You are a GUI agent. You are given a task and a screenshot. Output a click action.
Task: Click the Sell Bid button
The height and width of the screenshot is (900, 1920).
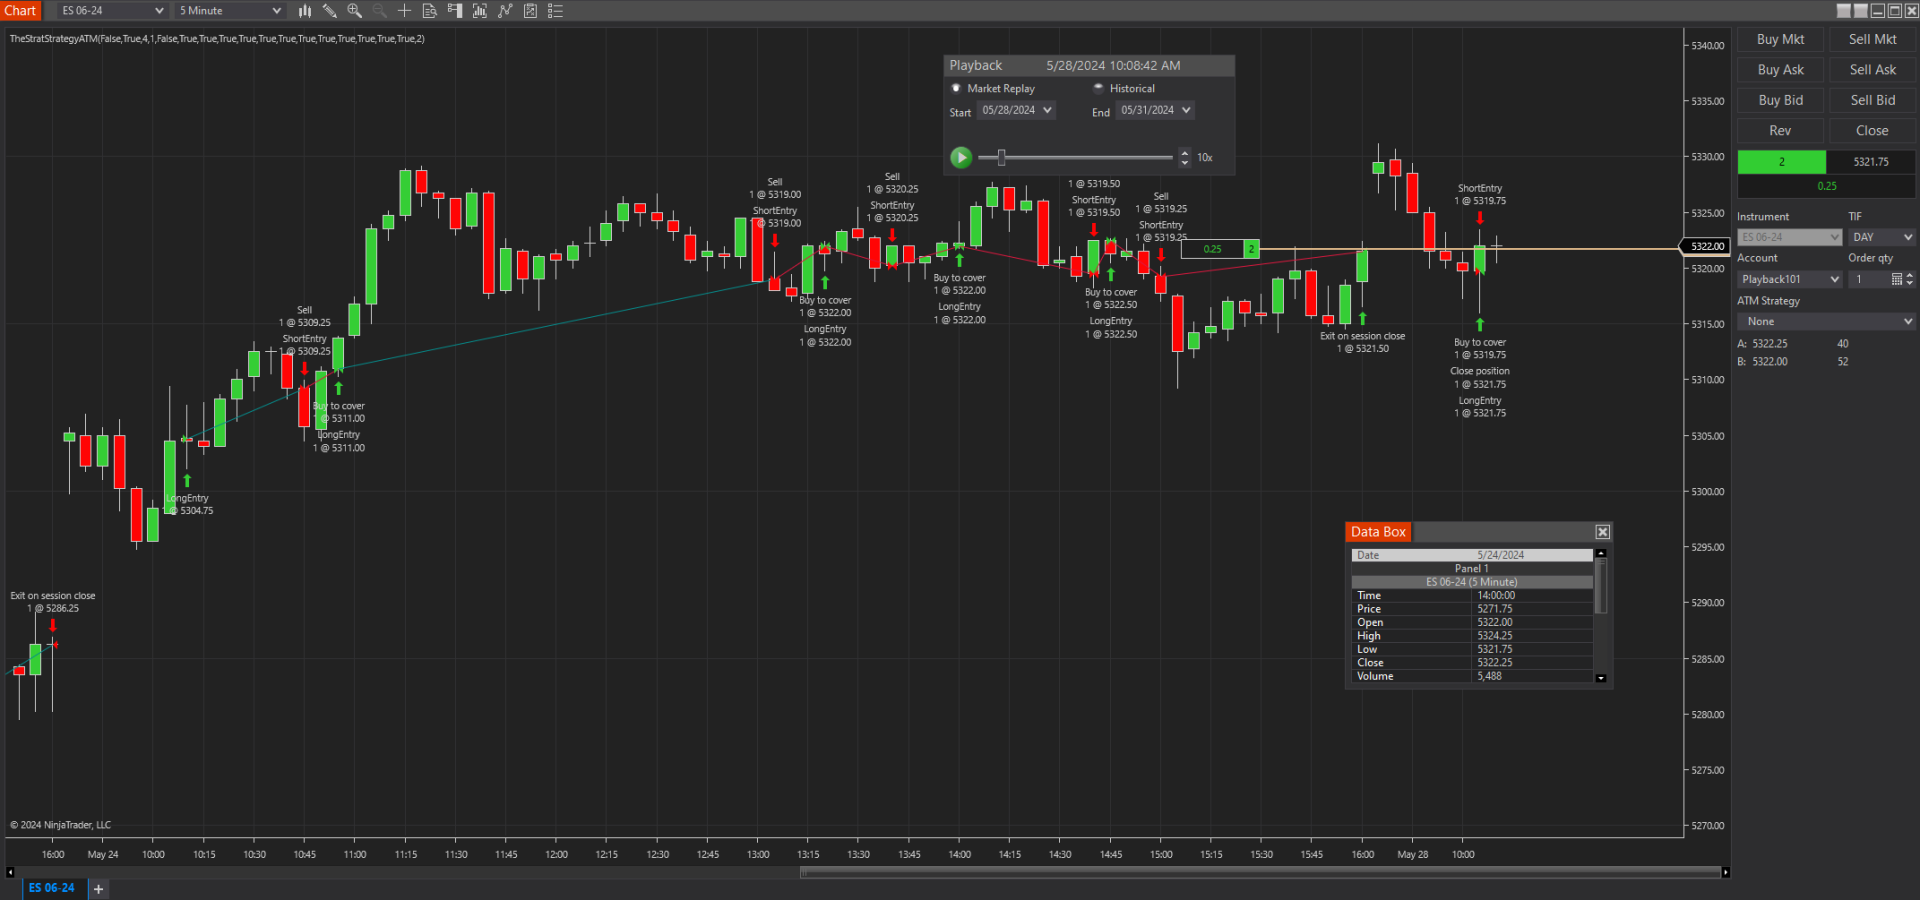(1872, 100)
